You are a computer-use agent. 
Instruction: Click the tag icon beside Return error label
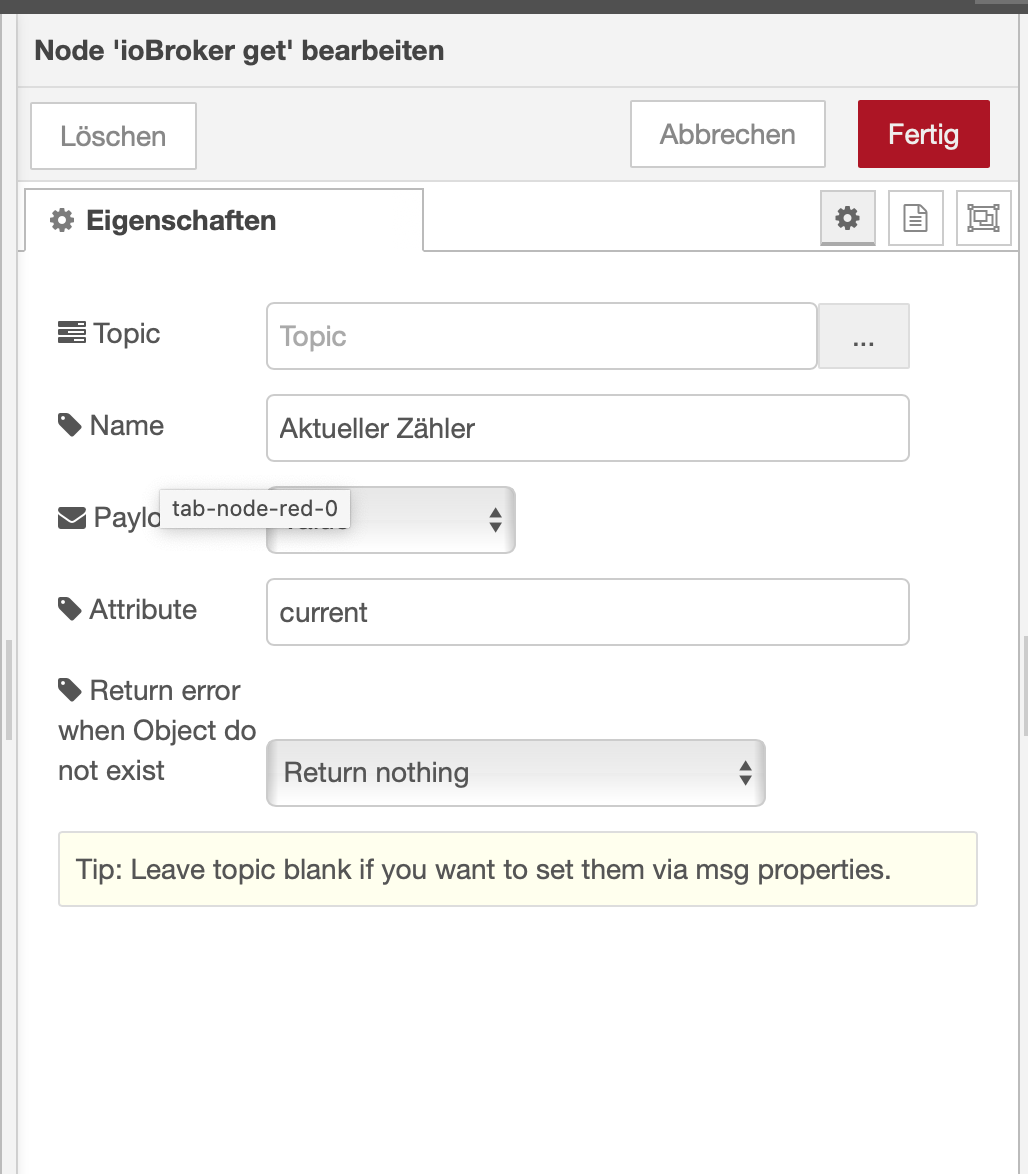70,690
